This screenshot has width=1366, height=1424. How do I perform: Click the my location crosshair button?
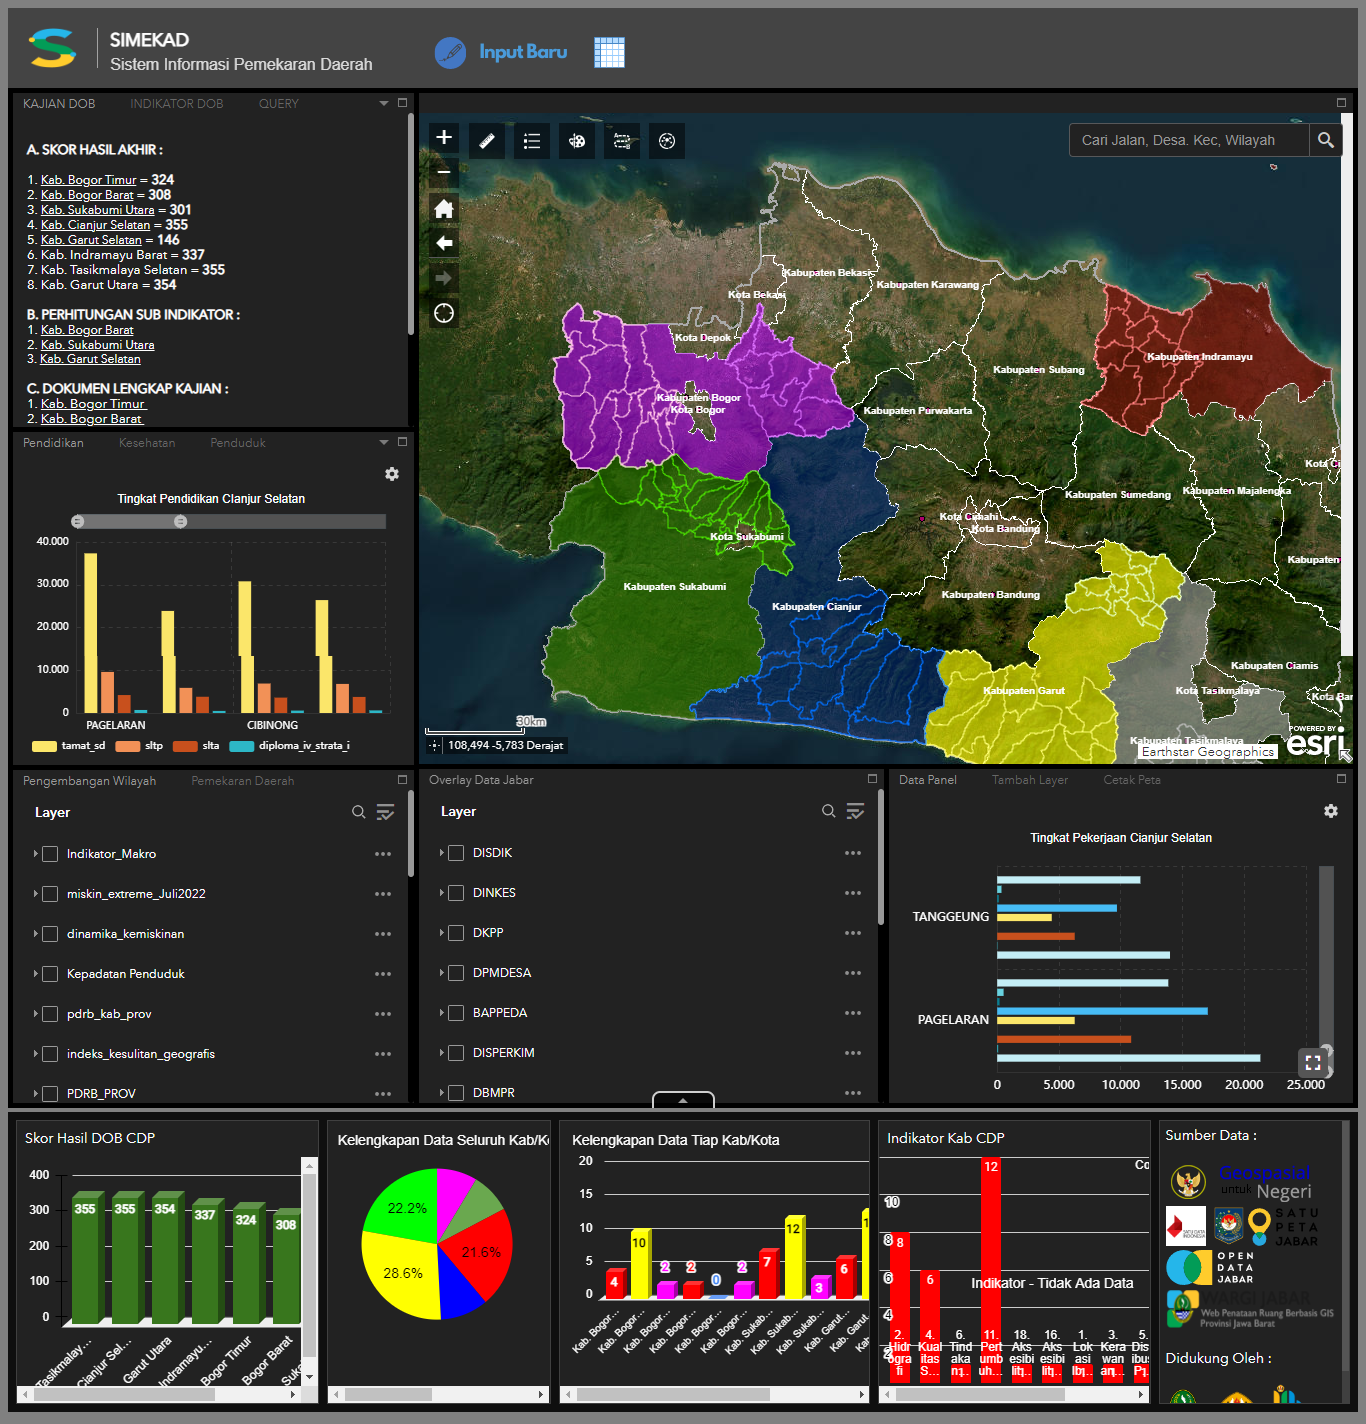[444, 313]
